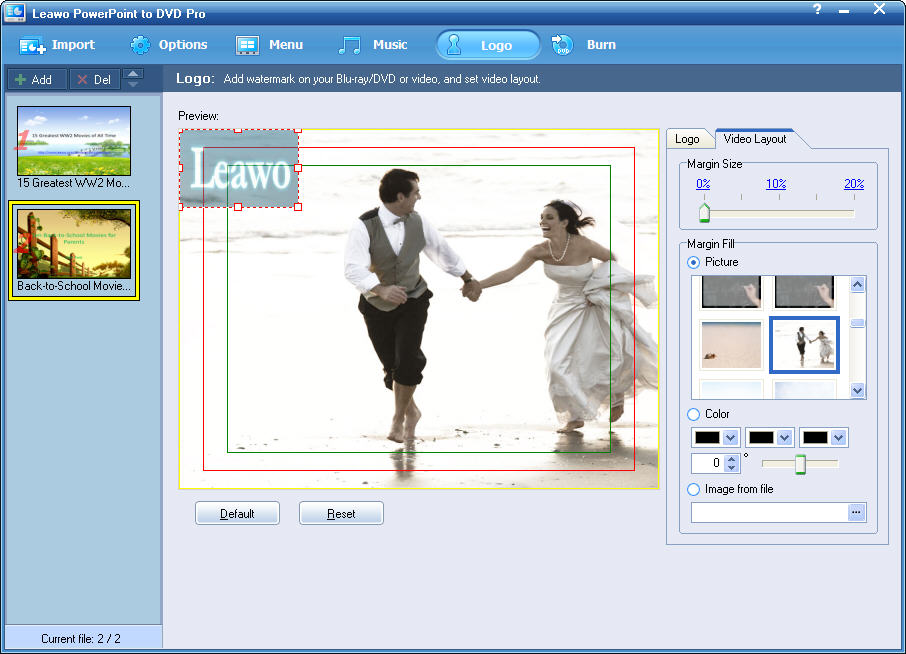Click the move up/down arrows icon
906x654 pixels.
[x=133, y=78]
